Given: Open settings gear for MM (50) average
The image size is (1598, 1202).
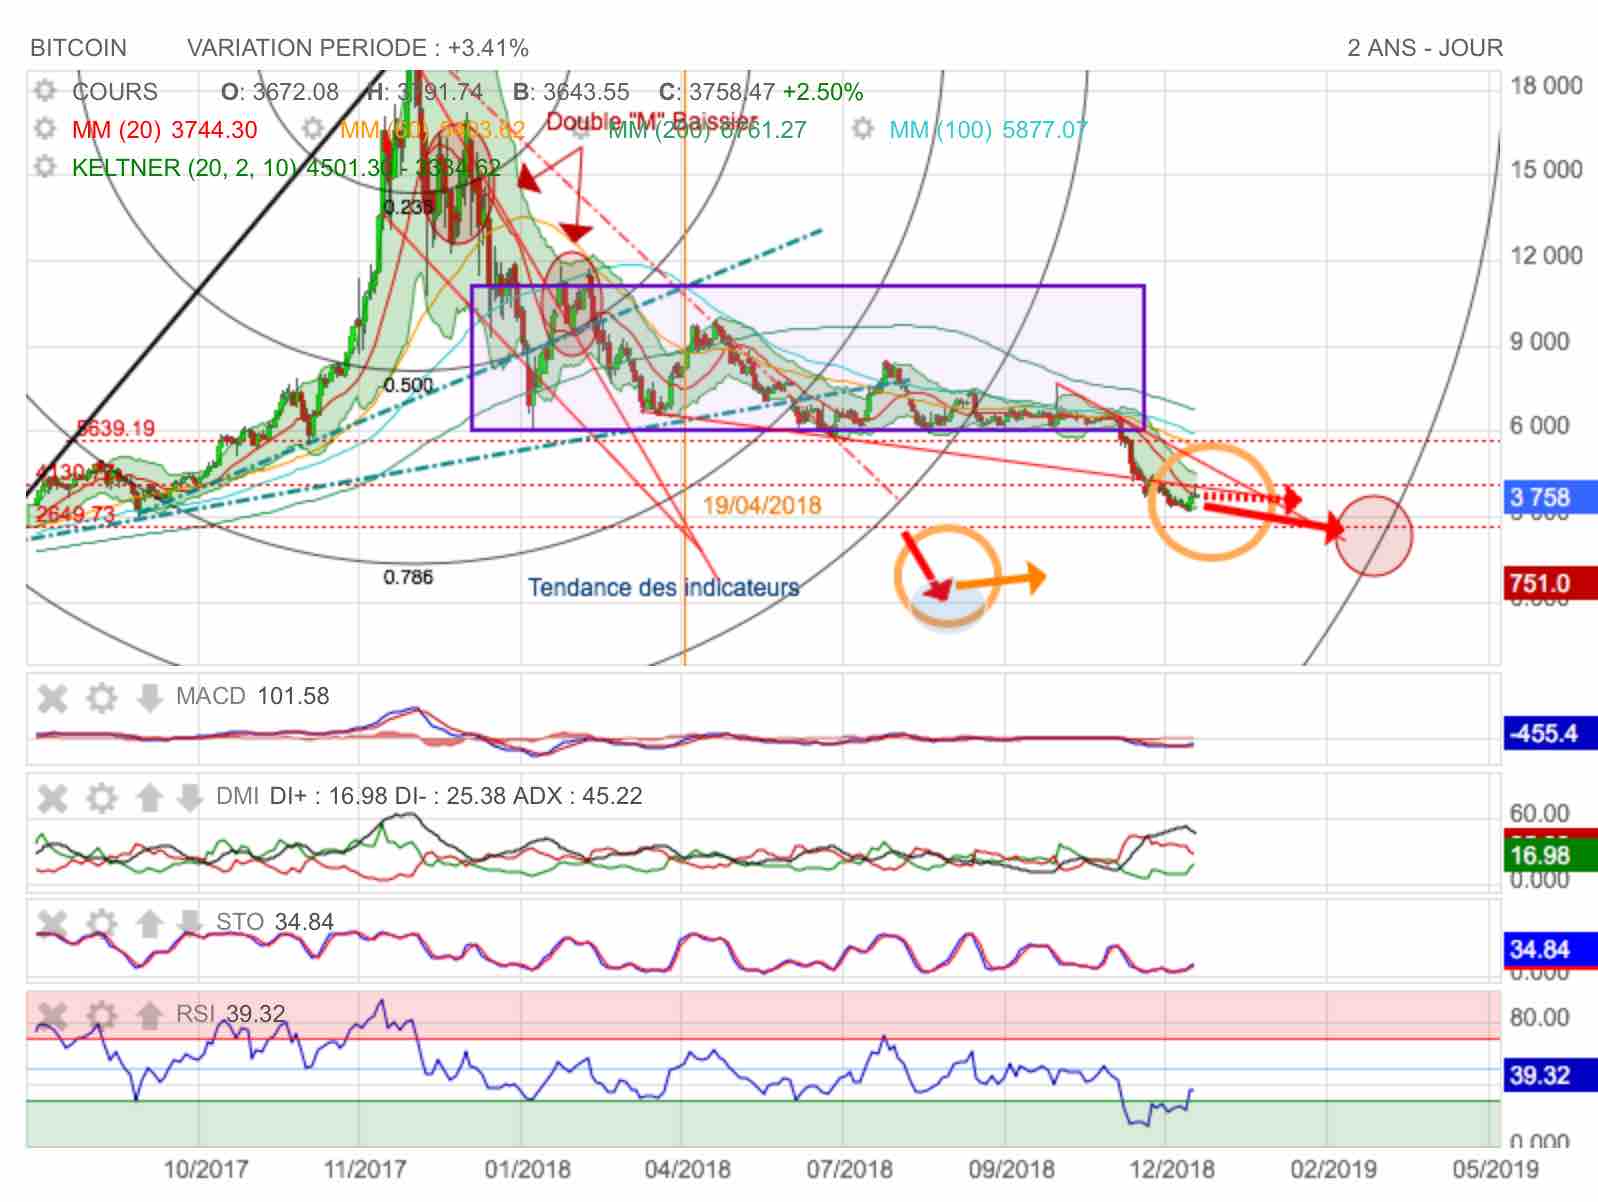Looking at the screenshot, I should [313, 129].
